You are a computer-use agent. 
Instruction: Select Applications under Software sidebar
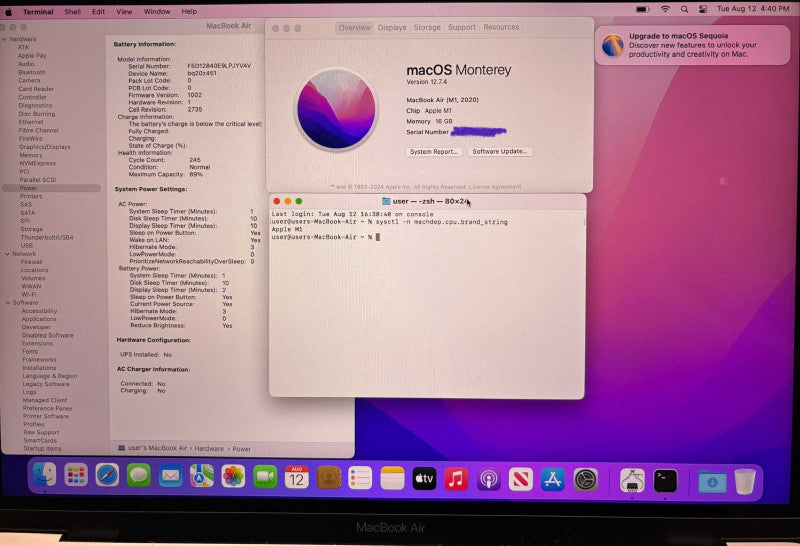click(x=39, y=319)
